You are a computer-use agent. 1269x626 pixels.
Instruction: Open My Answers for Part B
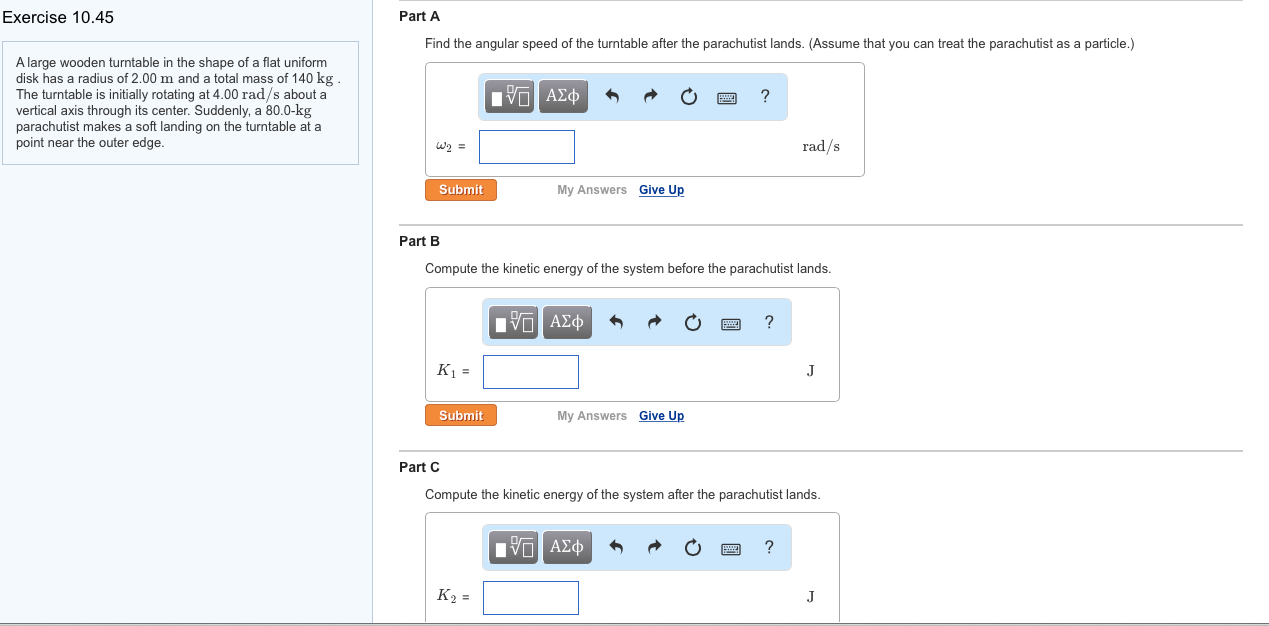coord(592,416)
